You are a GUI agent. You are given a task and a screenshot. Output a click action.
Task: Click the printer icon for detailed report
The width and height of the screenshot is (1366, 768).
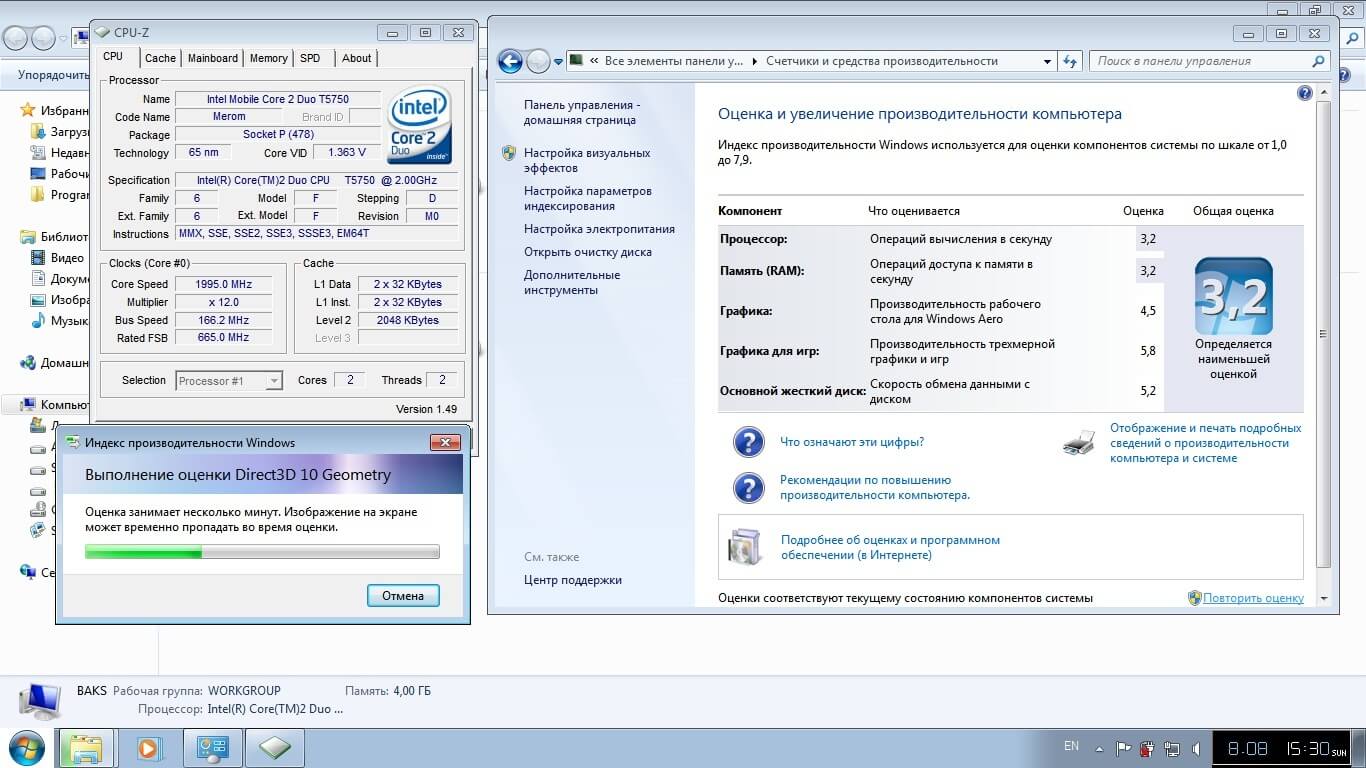(x=1078, y=443)
